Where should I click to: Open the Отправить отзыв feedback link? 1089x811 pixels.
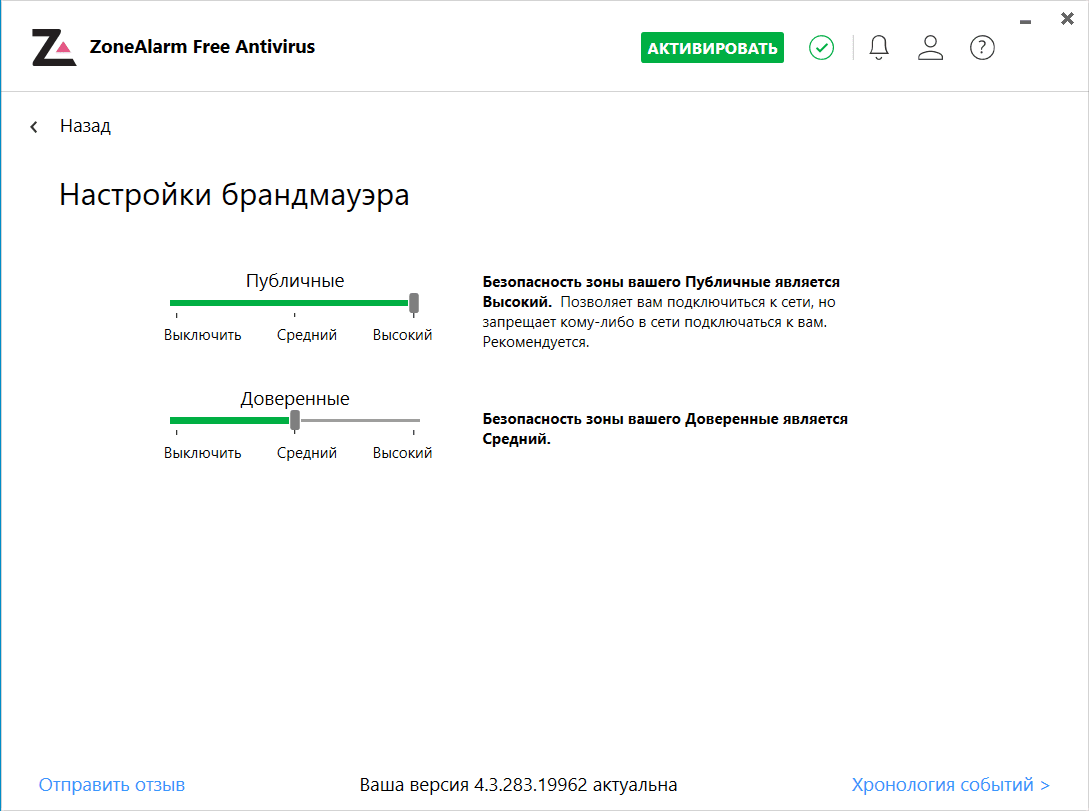point(112,785)
